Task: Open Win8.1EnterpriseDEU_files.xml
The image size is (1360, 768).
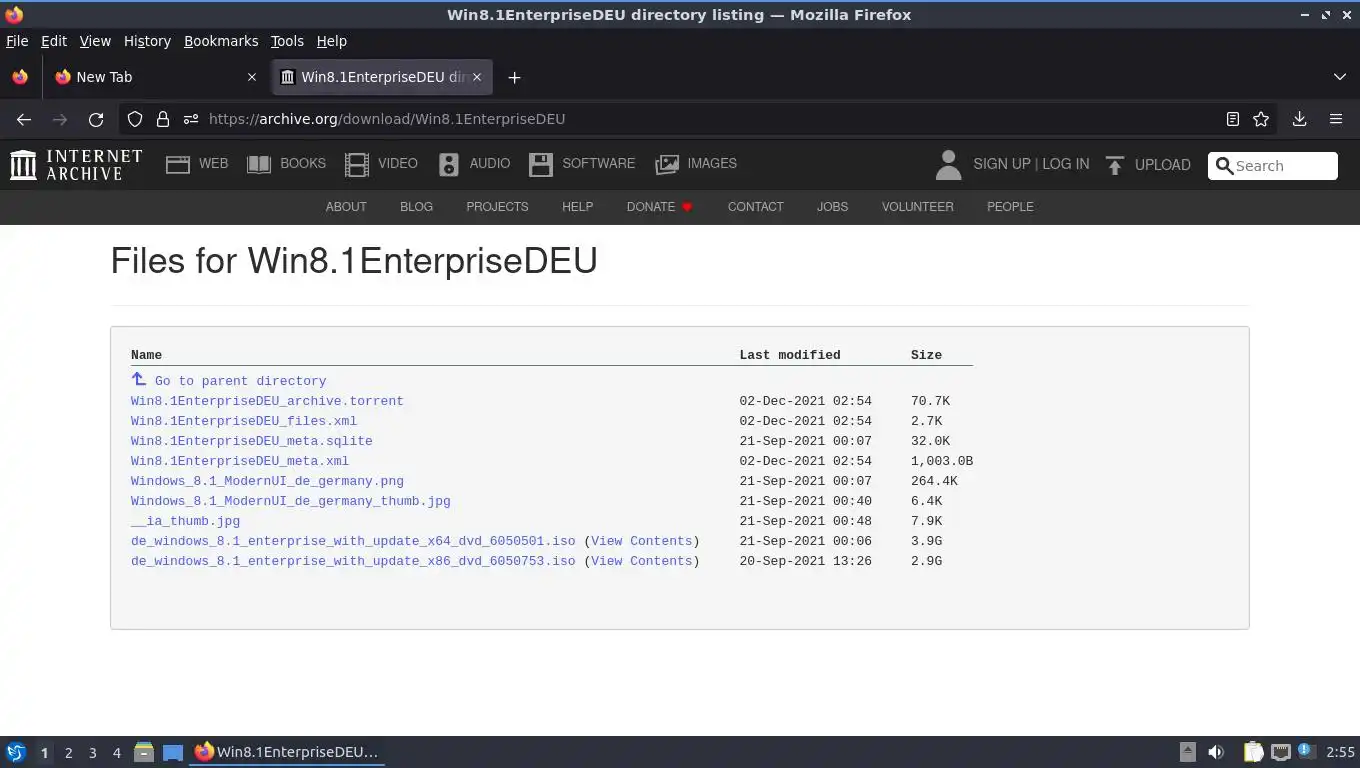Action: click(244, 421)
